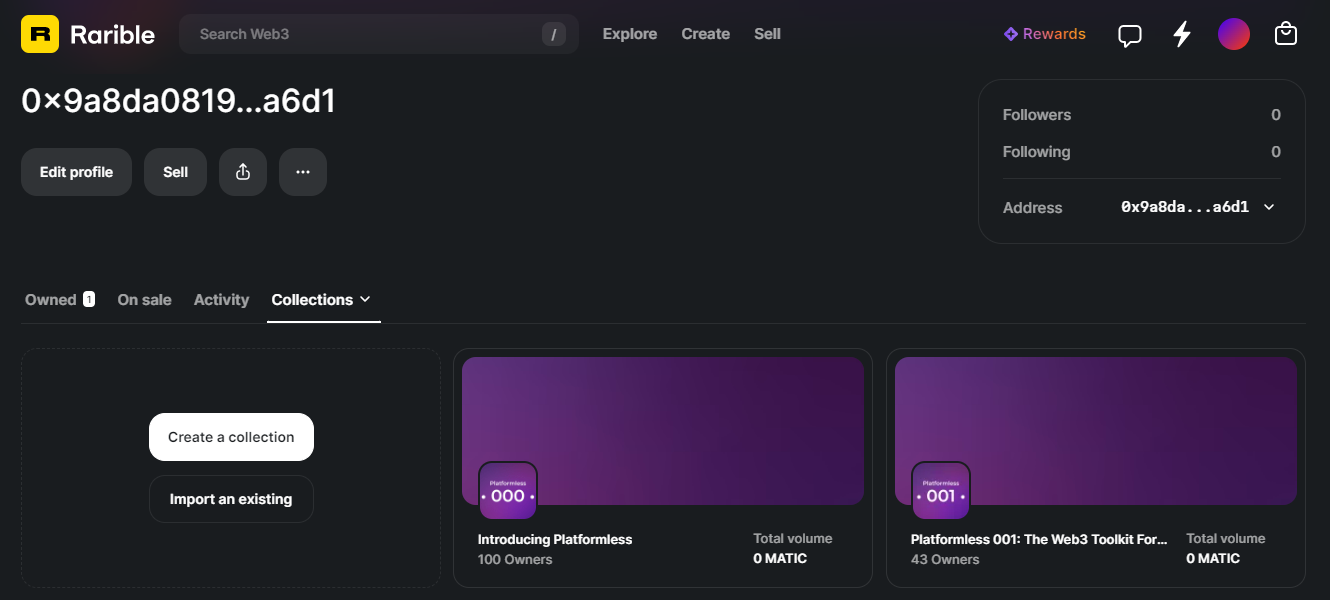Open the lightning bolt activity icon
Viewport: 1330px width, 600px height.
[1182, 34]
